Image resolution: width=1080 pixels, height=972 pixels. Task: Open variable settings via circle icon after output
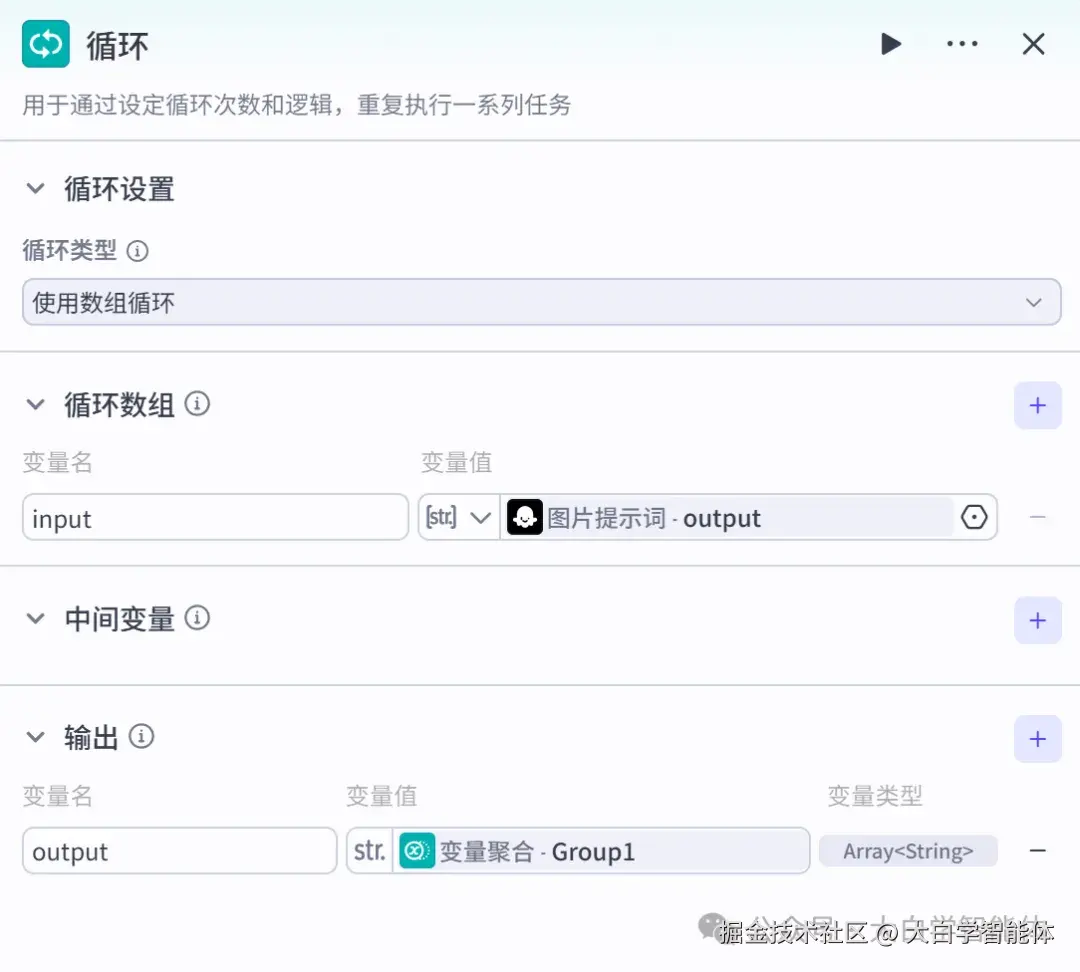(974, 517)
